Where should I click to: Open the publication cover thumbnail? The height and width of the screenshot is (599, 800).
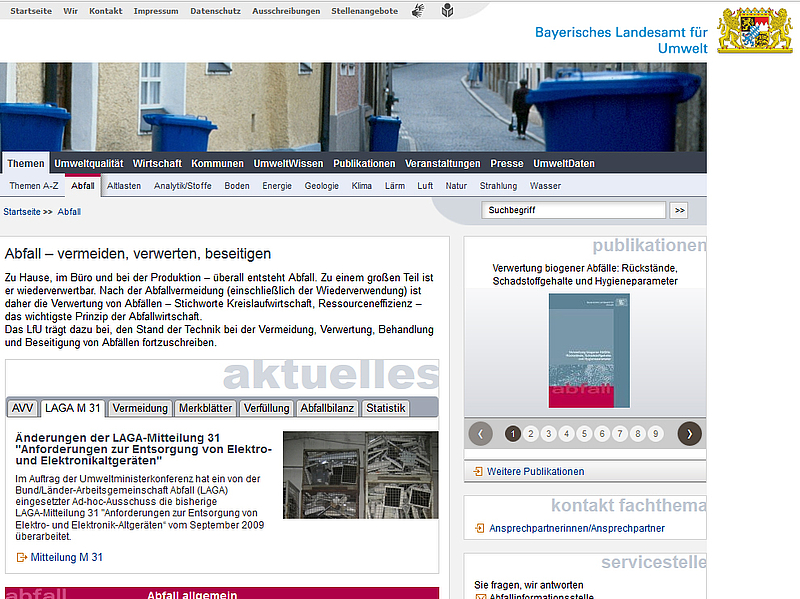click(x=589, y=350)
